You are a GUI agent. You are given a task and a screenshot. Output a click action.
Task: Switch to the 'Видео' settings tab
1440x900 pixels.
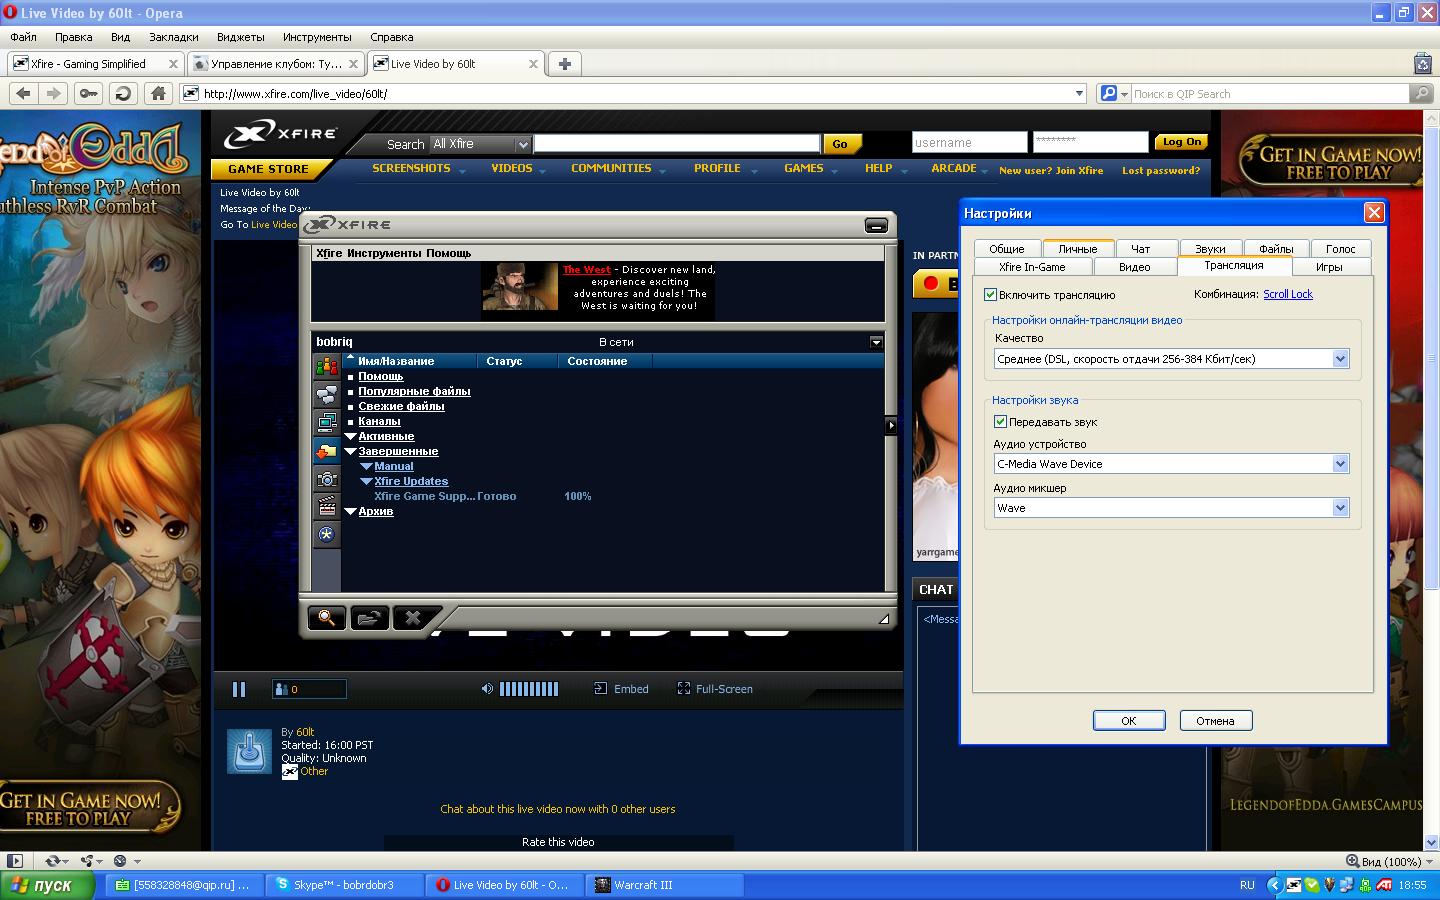(x=1135, y=267)
